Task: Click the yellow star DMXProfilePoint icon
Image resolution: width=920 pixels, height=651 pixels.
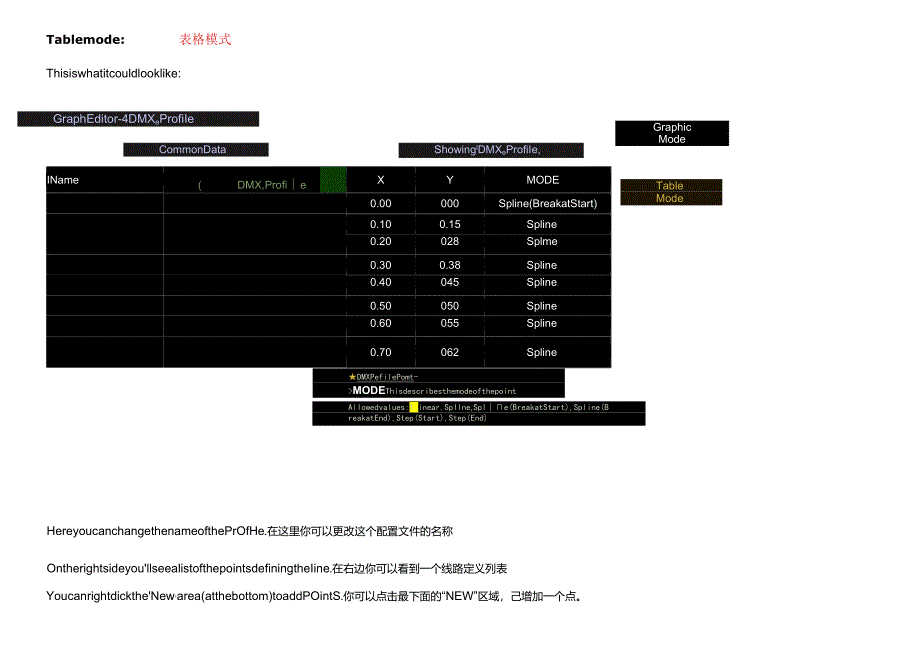Action: tap(352, 378)
